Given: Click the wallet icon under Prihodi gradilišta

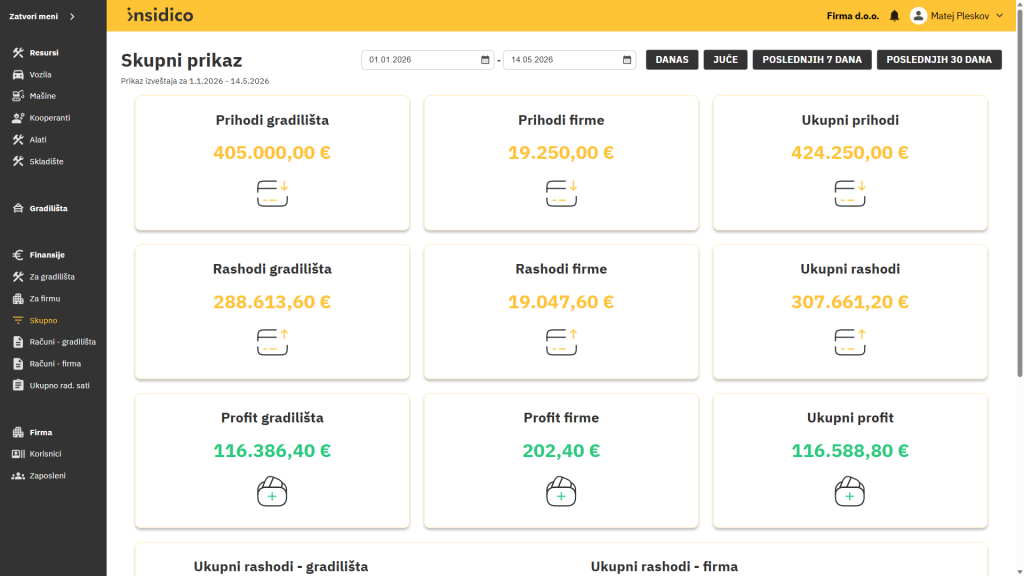Looking at the screenshot, I should [x=272, y=193].
